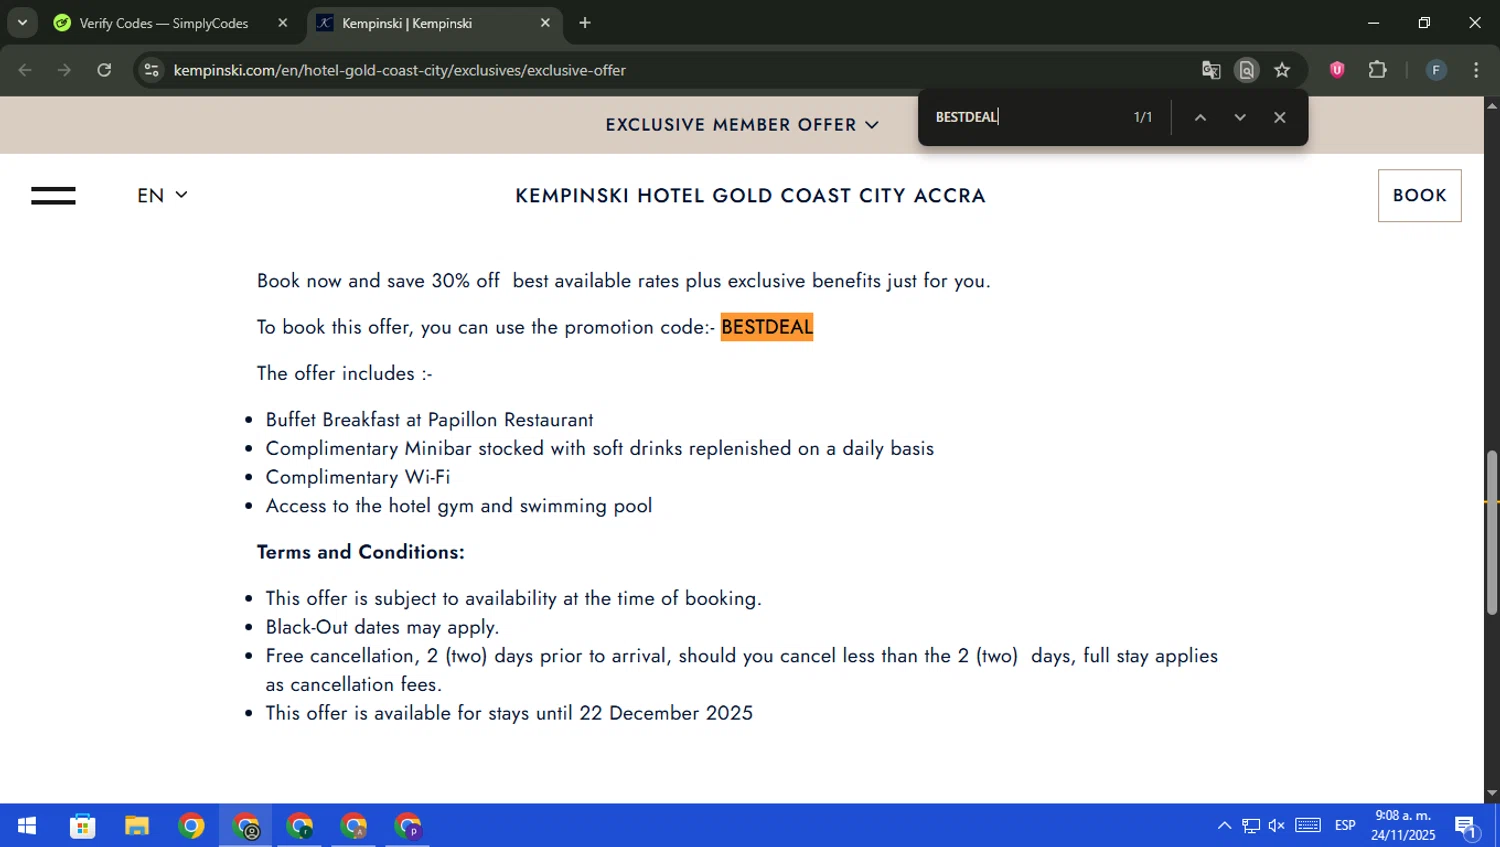The image size is (1500, 847).
Task: Open the profile F avatar
Action: click(x=1436, y=70)
